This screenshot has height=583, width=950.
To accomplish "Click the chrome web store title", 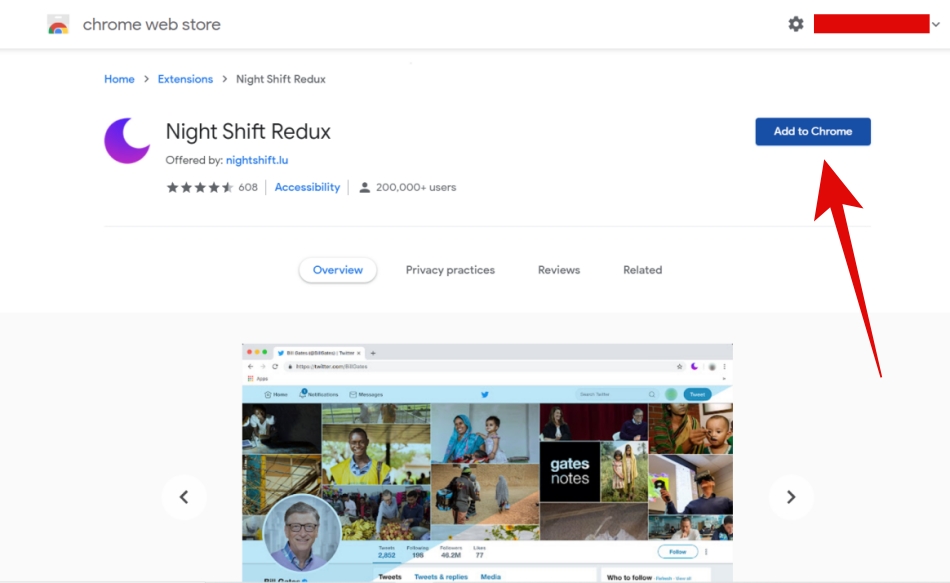I will [151, 24].
